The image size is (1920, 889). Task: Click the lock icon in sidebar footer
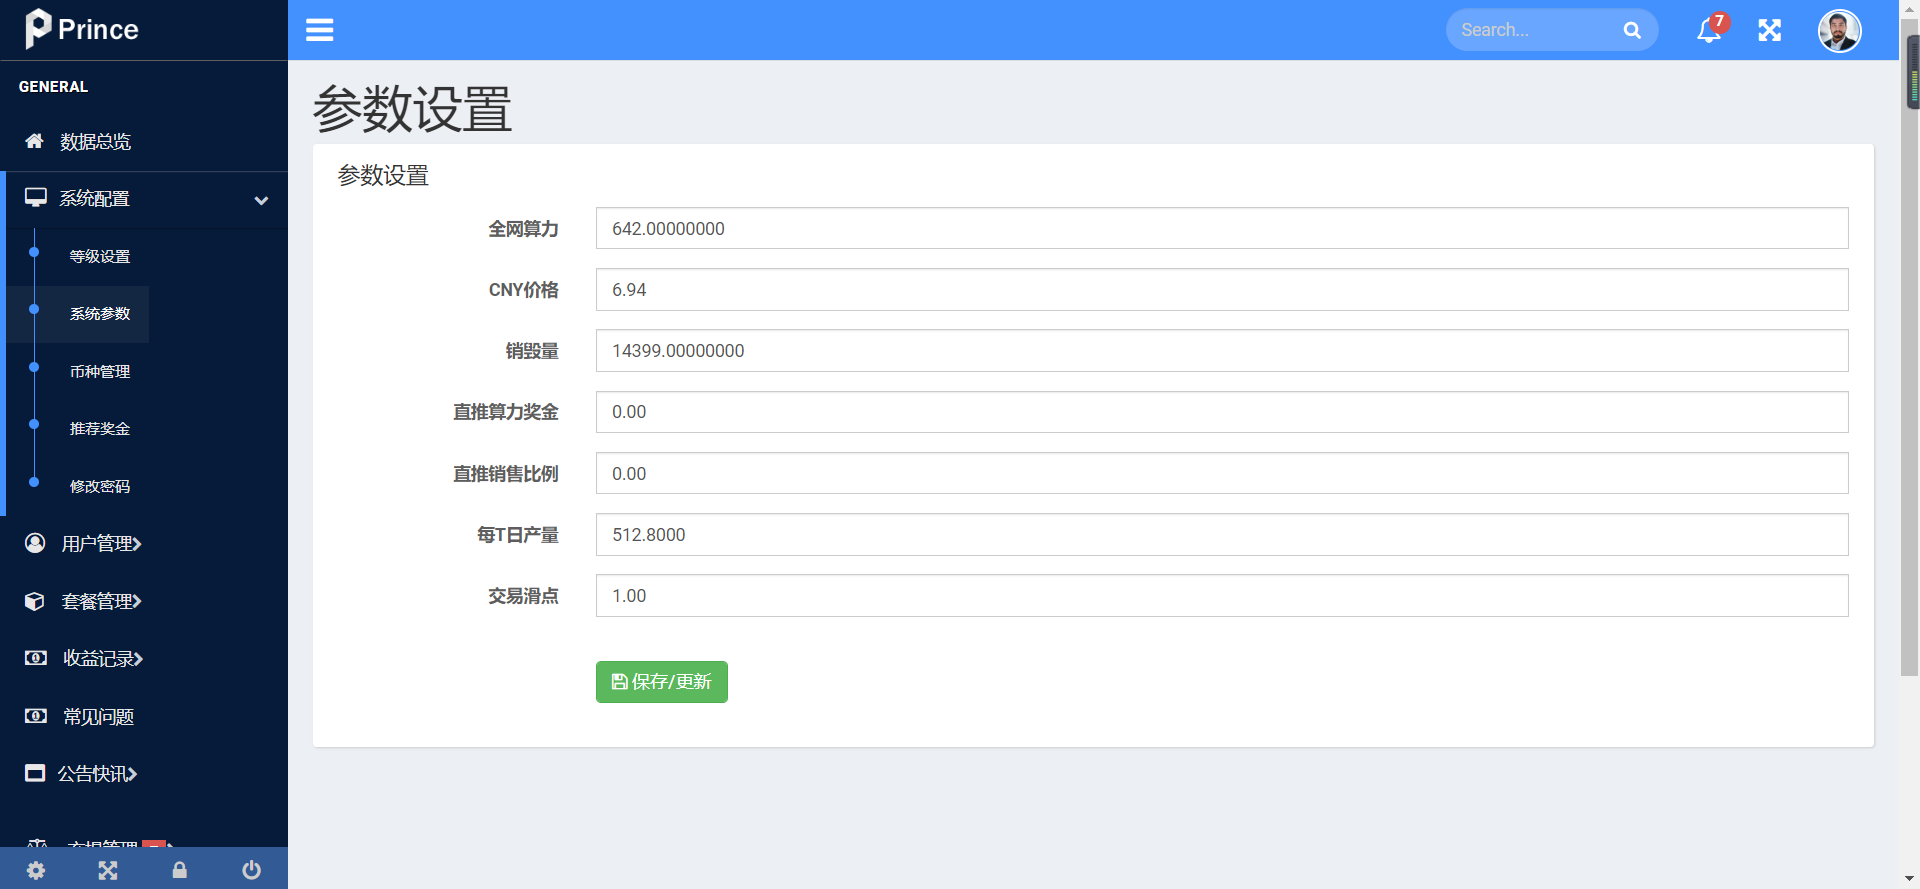click(180, 870)
